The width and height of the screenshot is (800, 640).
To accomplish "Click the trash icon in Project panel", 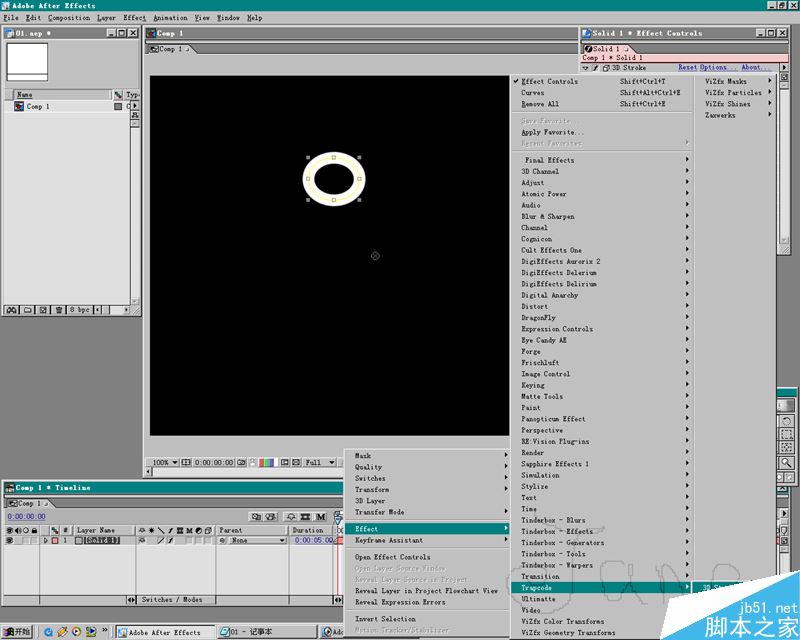I will (60, 310).
